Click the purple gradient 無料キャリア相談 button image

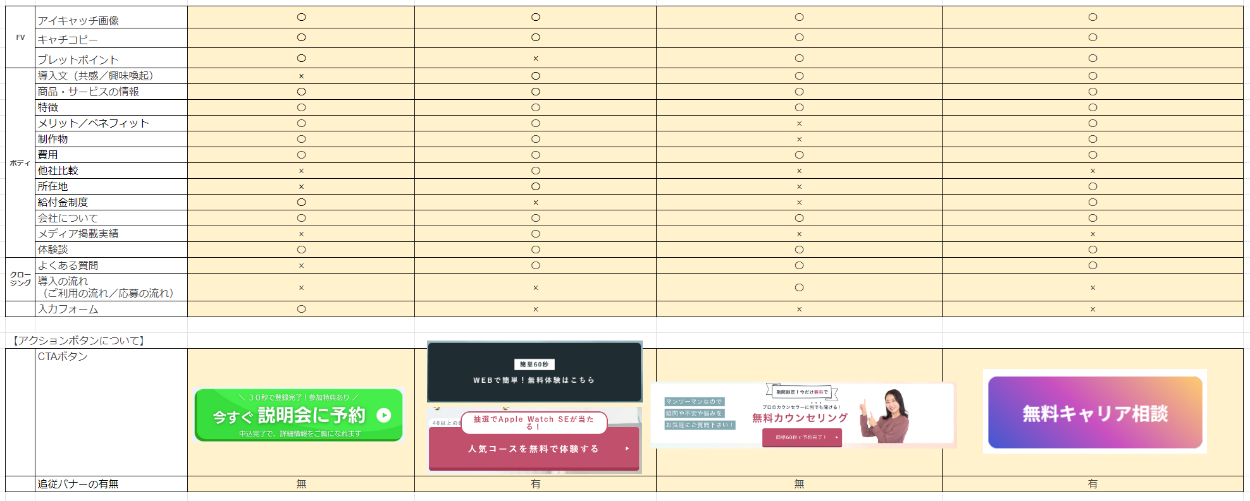[1094, 412]
